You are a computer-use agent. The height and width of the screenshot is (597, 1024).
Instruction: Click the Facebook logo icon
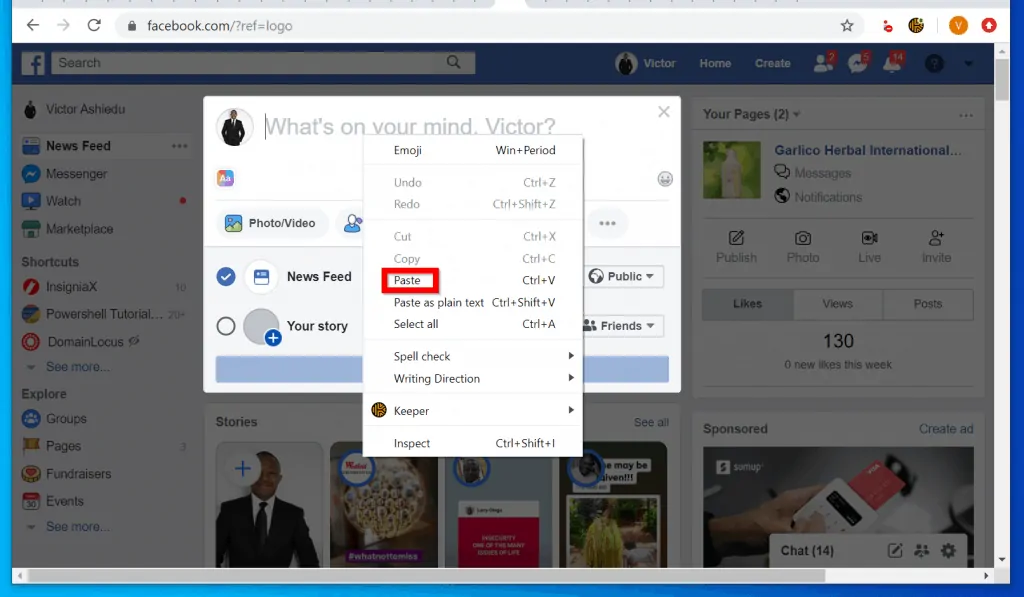(33, 63)
